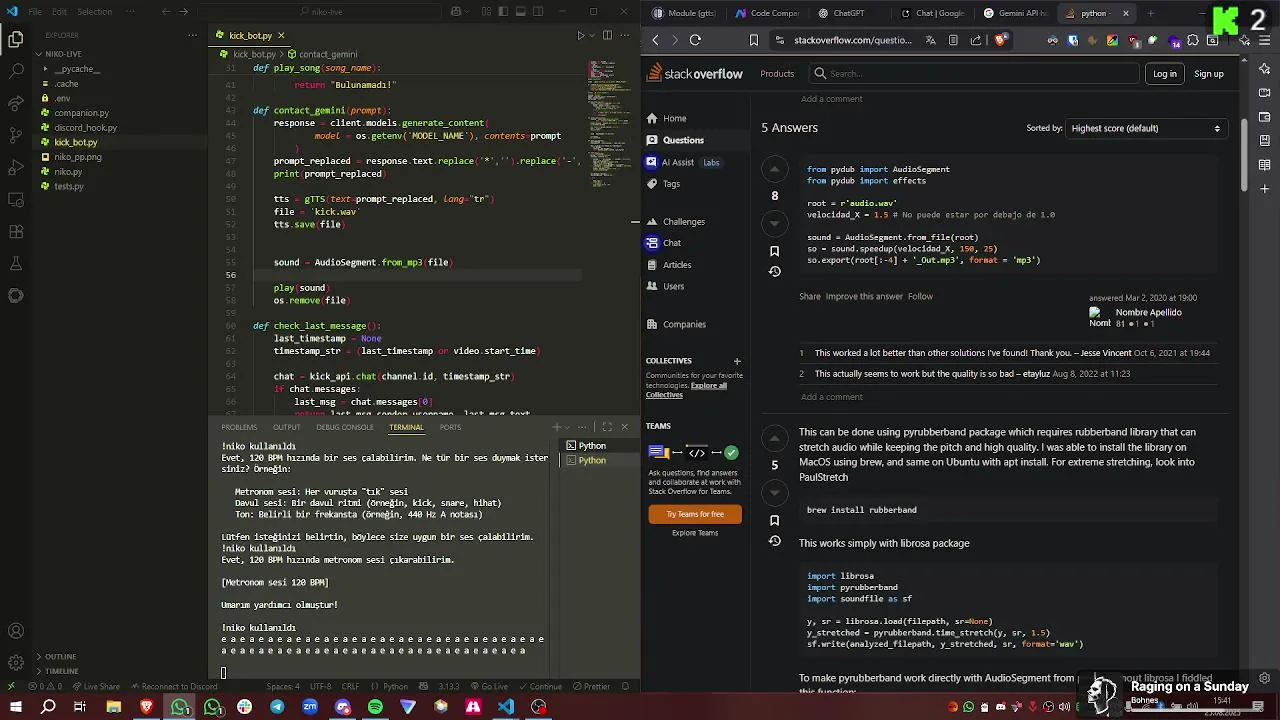
Task: Open the Tags page in Stack Overflow sidebar
Action: pos(671,183)
